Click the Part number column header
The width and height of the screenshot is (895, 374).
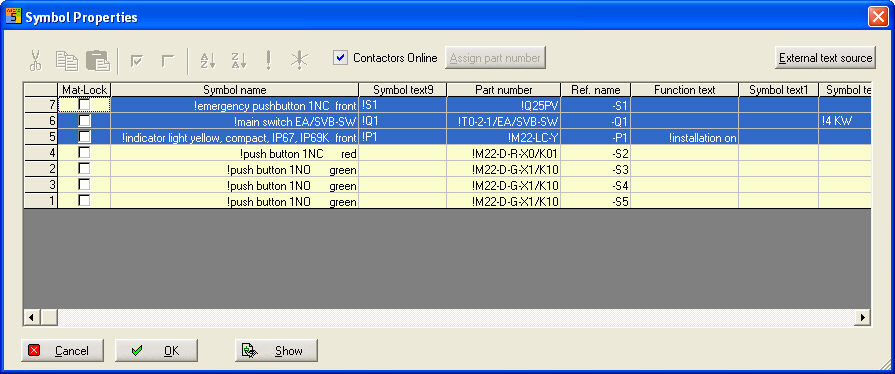point(503,90)
